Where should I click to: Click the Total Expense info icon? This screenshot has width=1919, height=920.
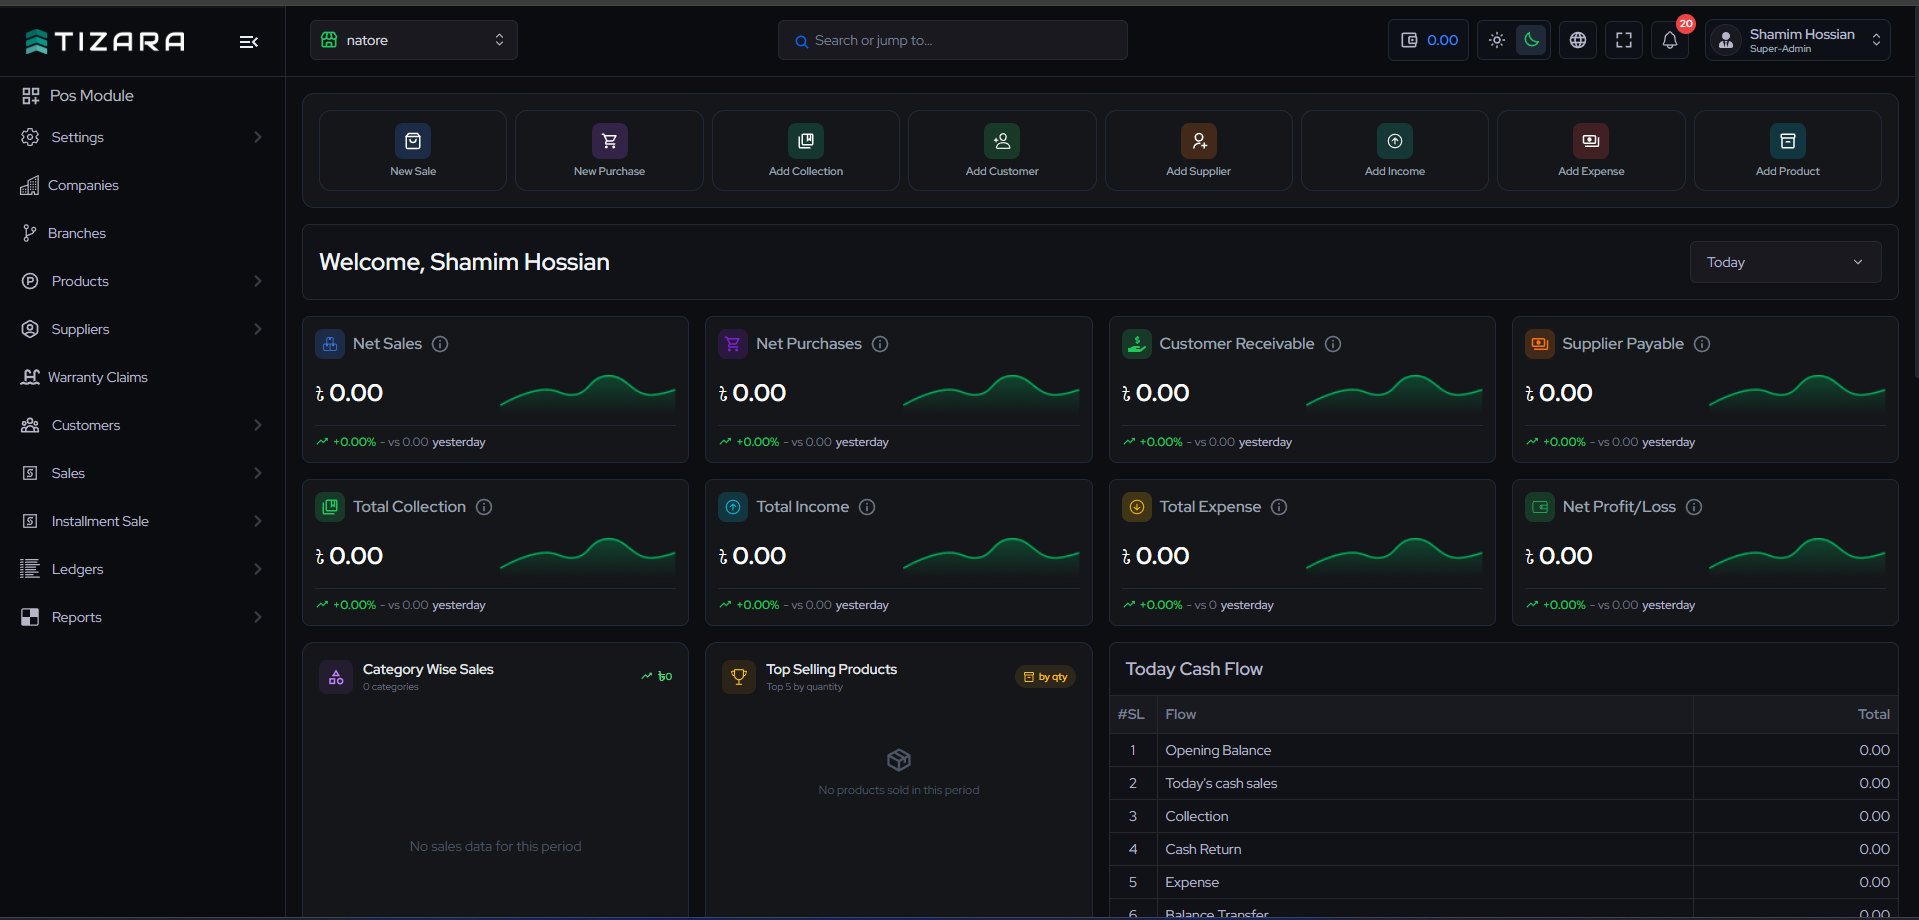(1279, 507)
